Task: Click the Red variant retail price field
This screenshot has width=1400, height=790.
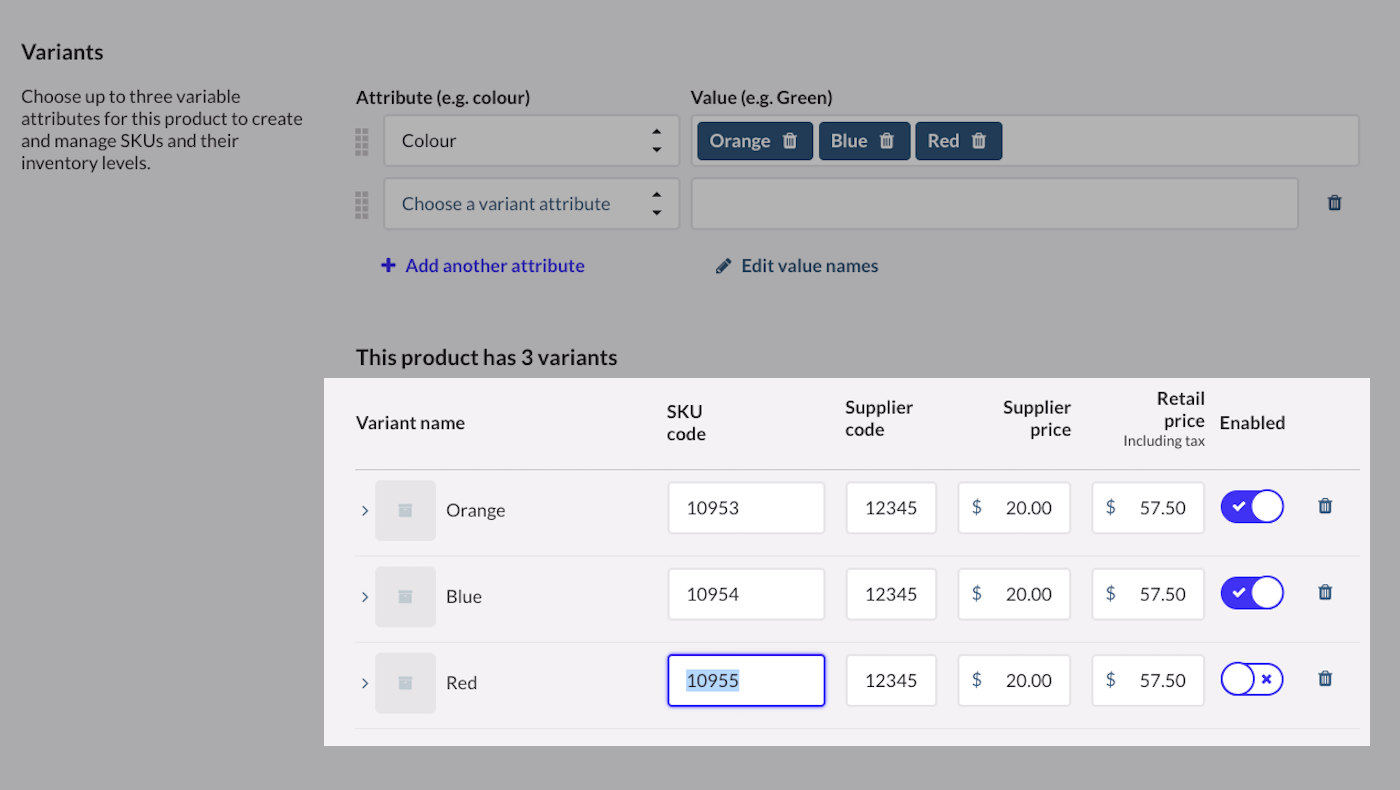Action: click(1148, 680)
